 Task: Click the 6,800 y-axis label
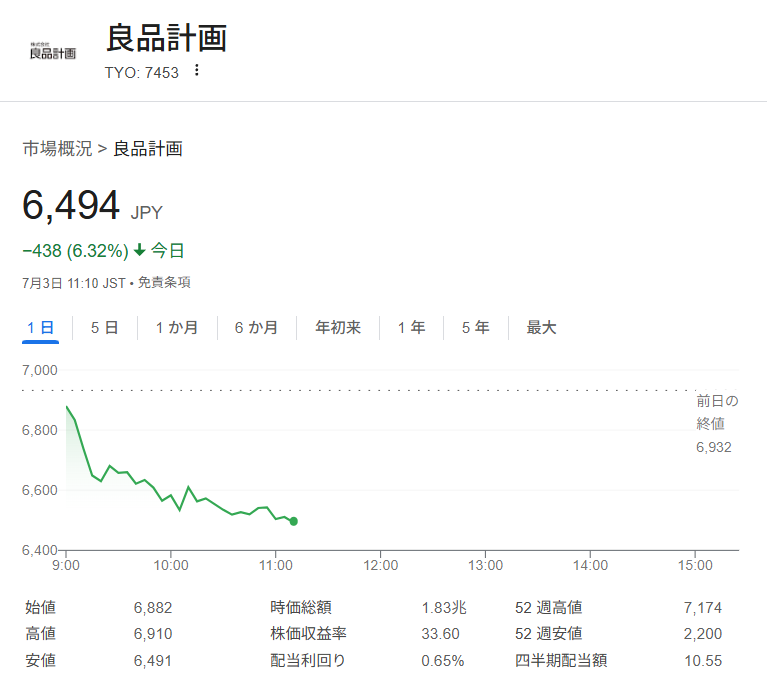point(40,431)
